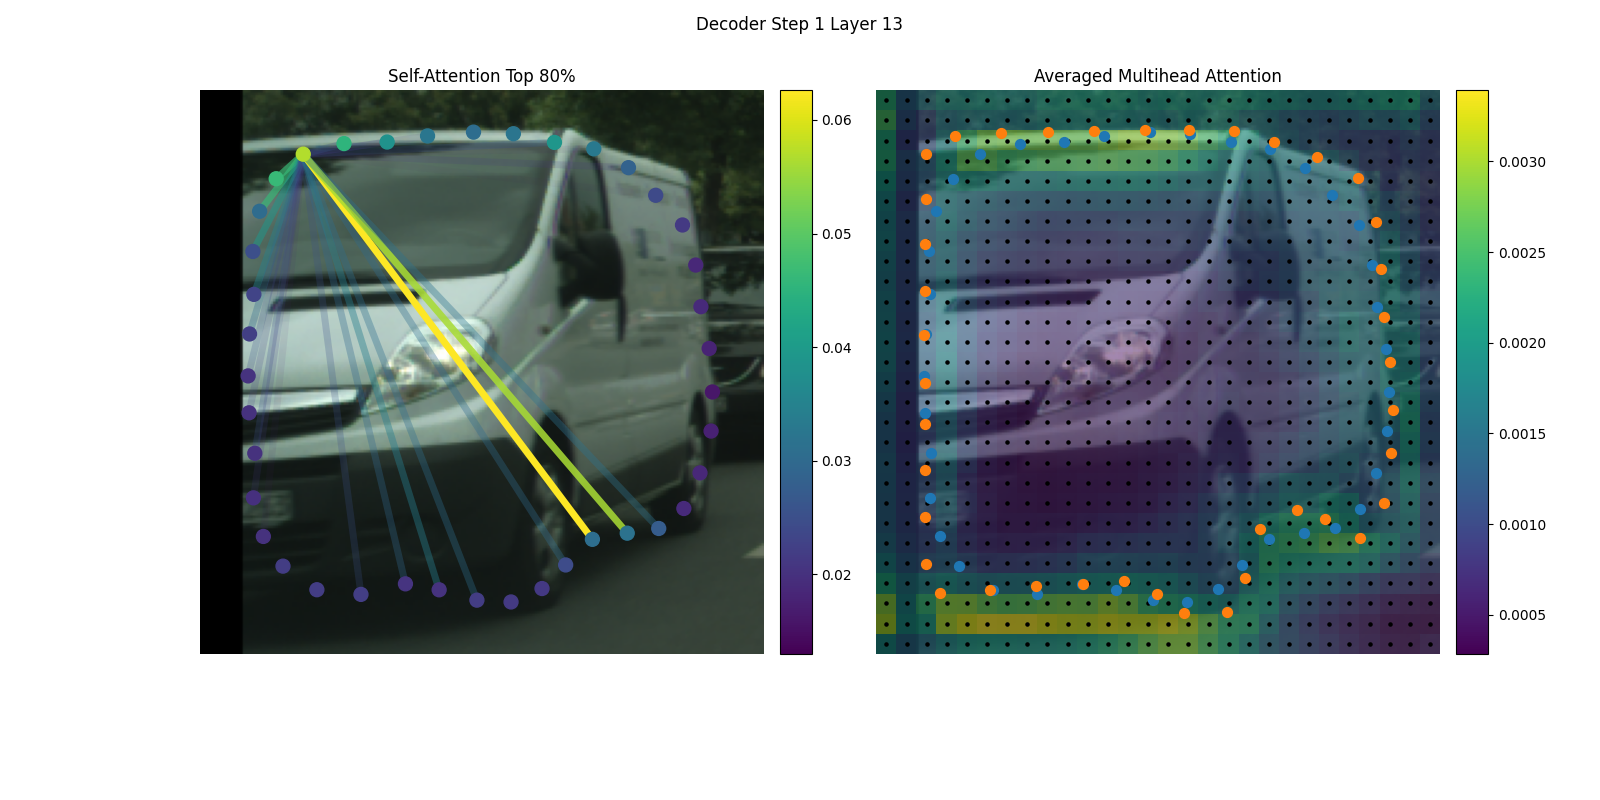1600x800 pixels.
Task: Click the 0.0005 tick label on right colorbar
Action: click(x=1522, y=615)
